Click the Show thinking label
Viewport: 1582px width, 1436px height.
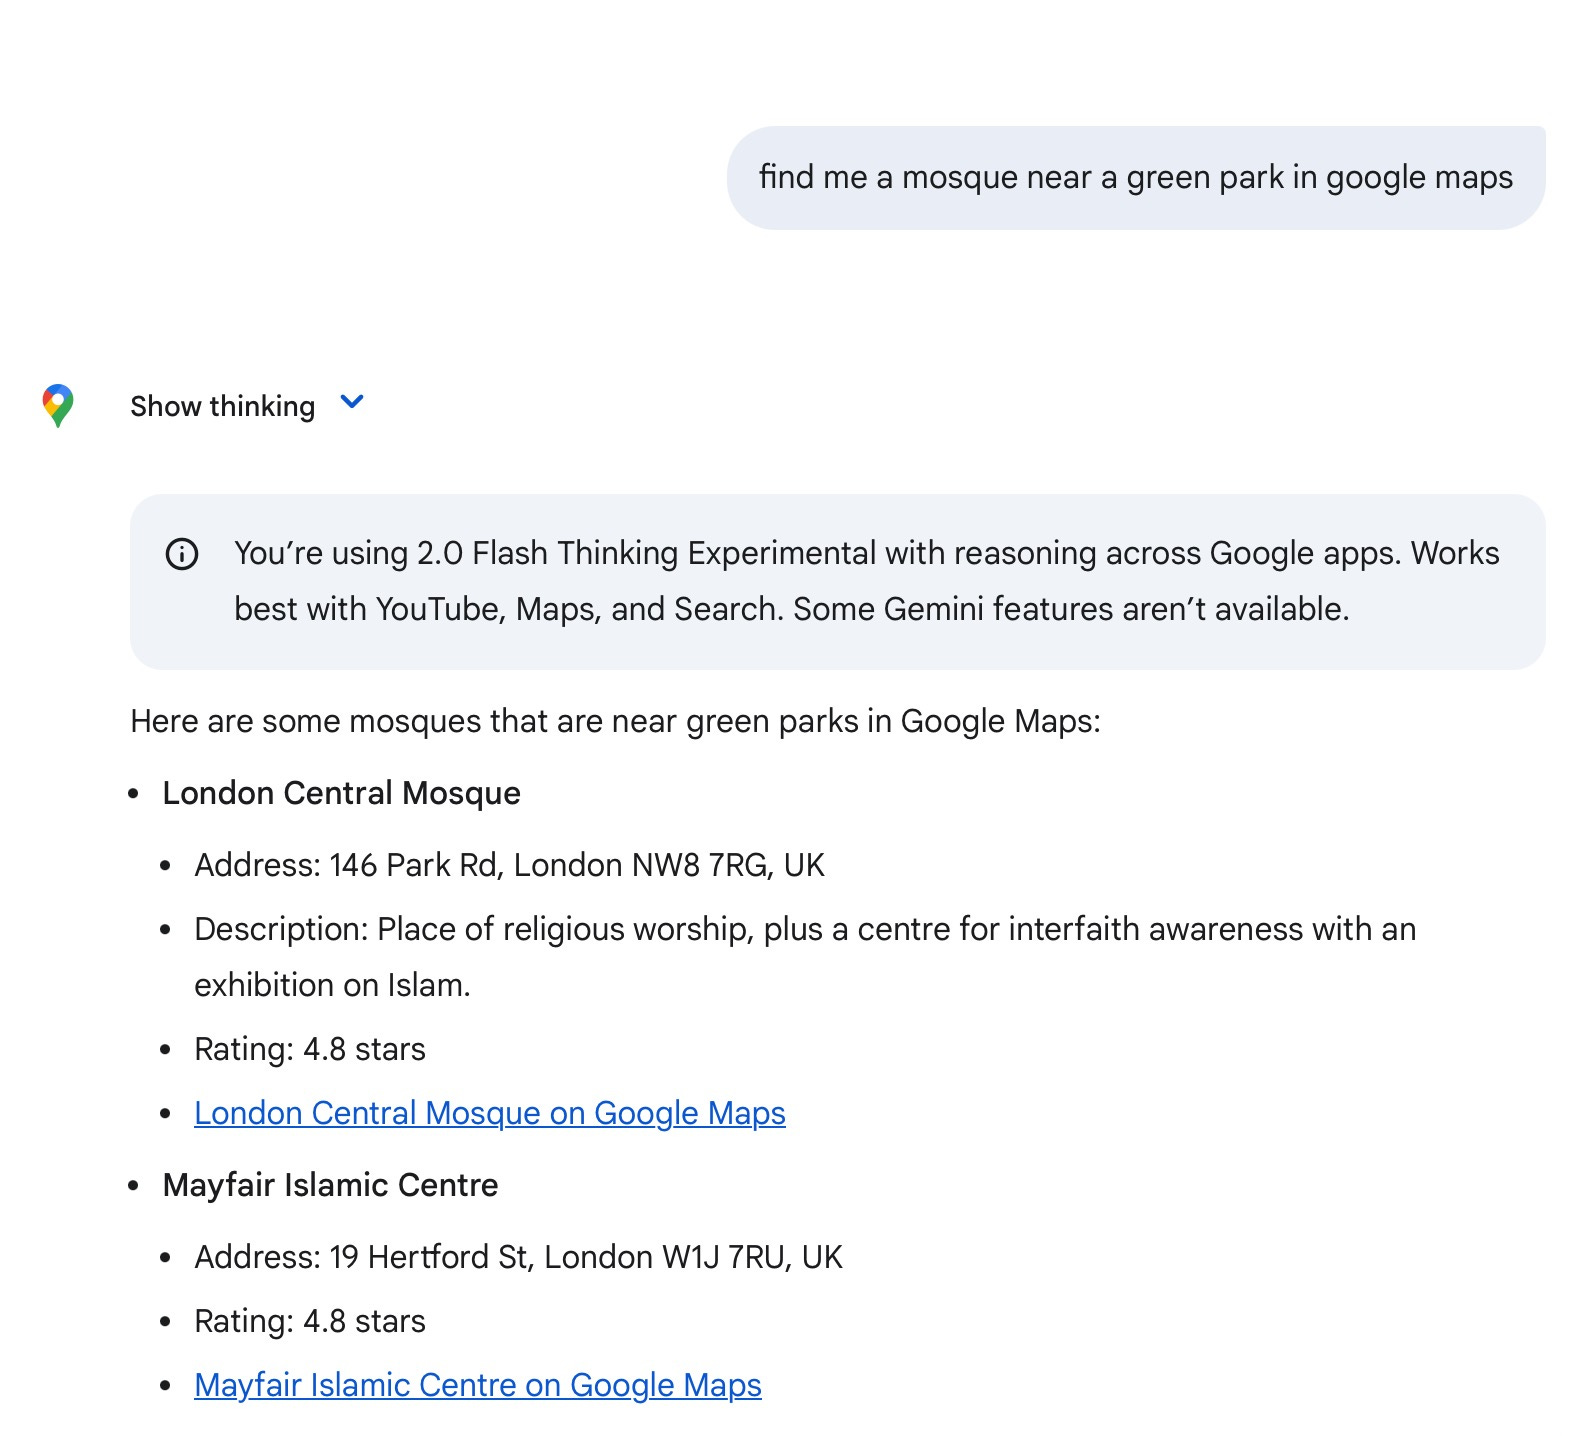[x=222, y=405]
